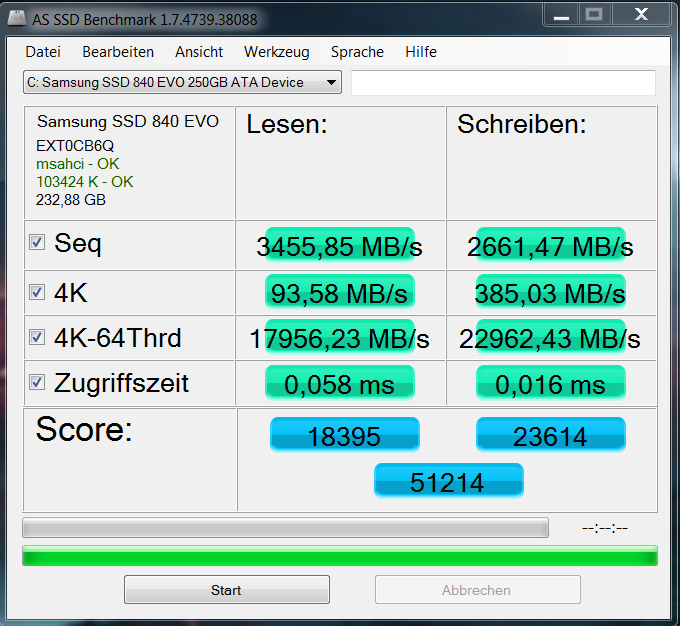Uncheck the Seq test checkbox
The width and height of the screenshot is (680, 626).
[37, 242]
